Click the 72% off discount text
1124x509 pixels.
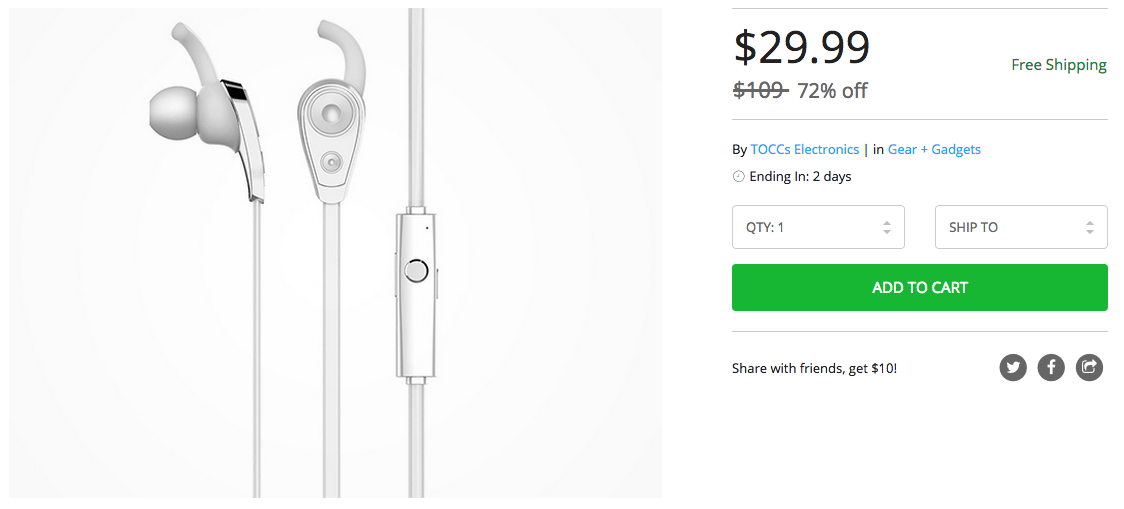click(832, 91)
